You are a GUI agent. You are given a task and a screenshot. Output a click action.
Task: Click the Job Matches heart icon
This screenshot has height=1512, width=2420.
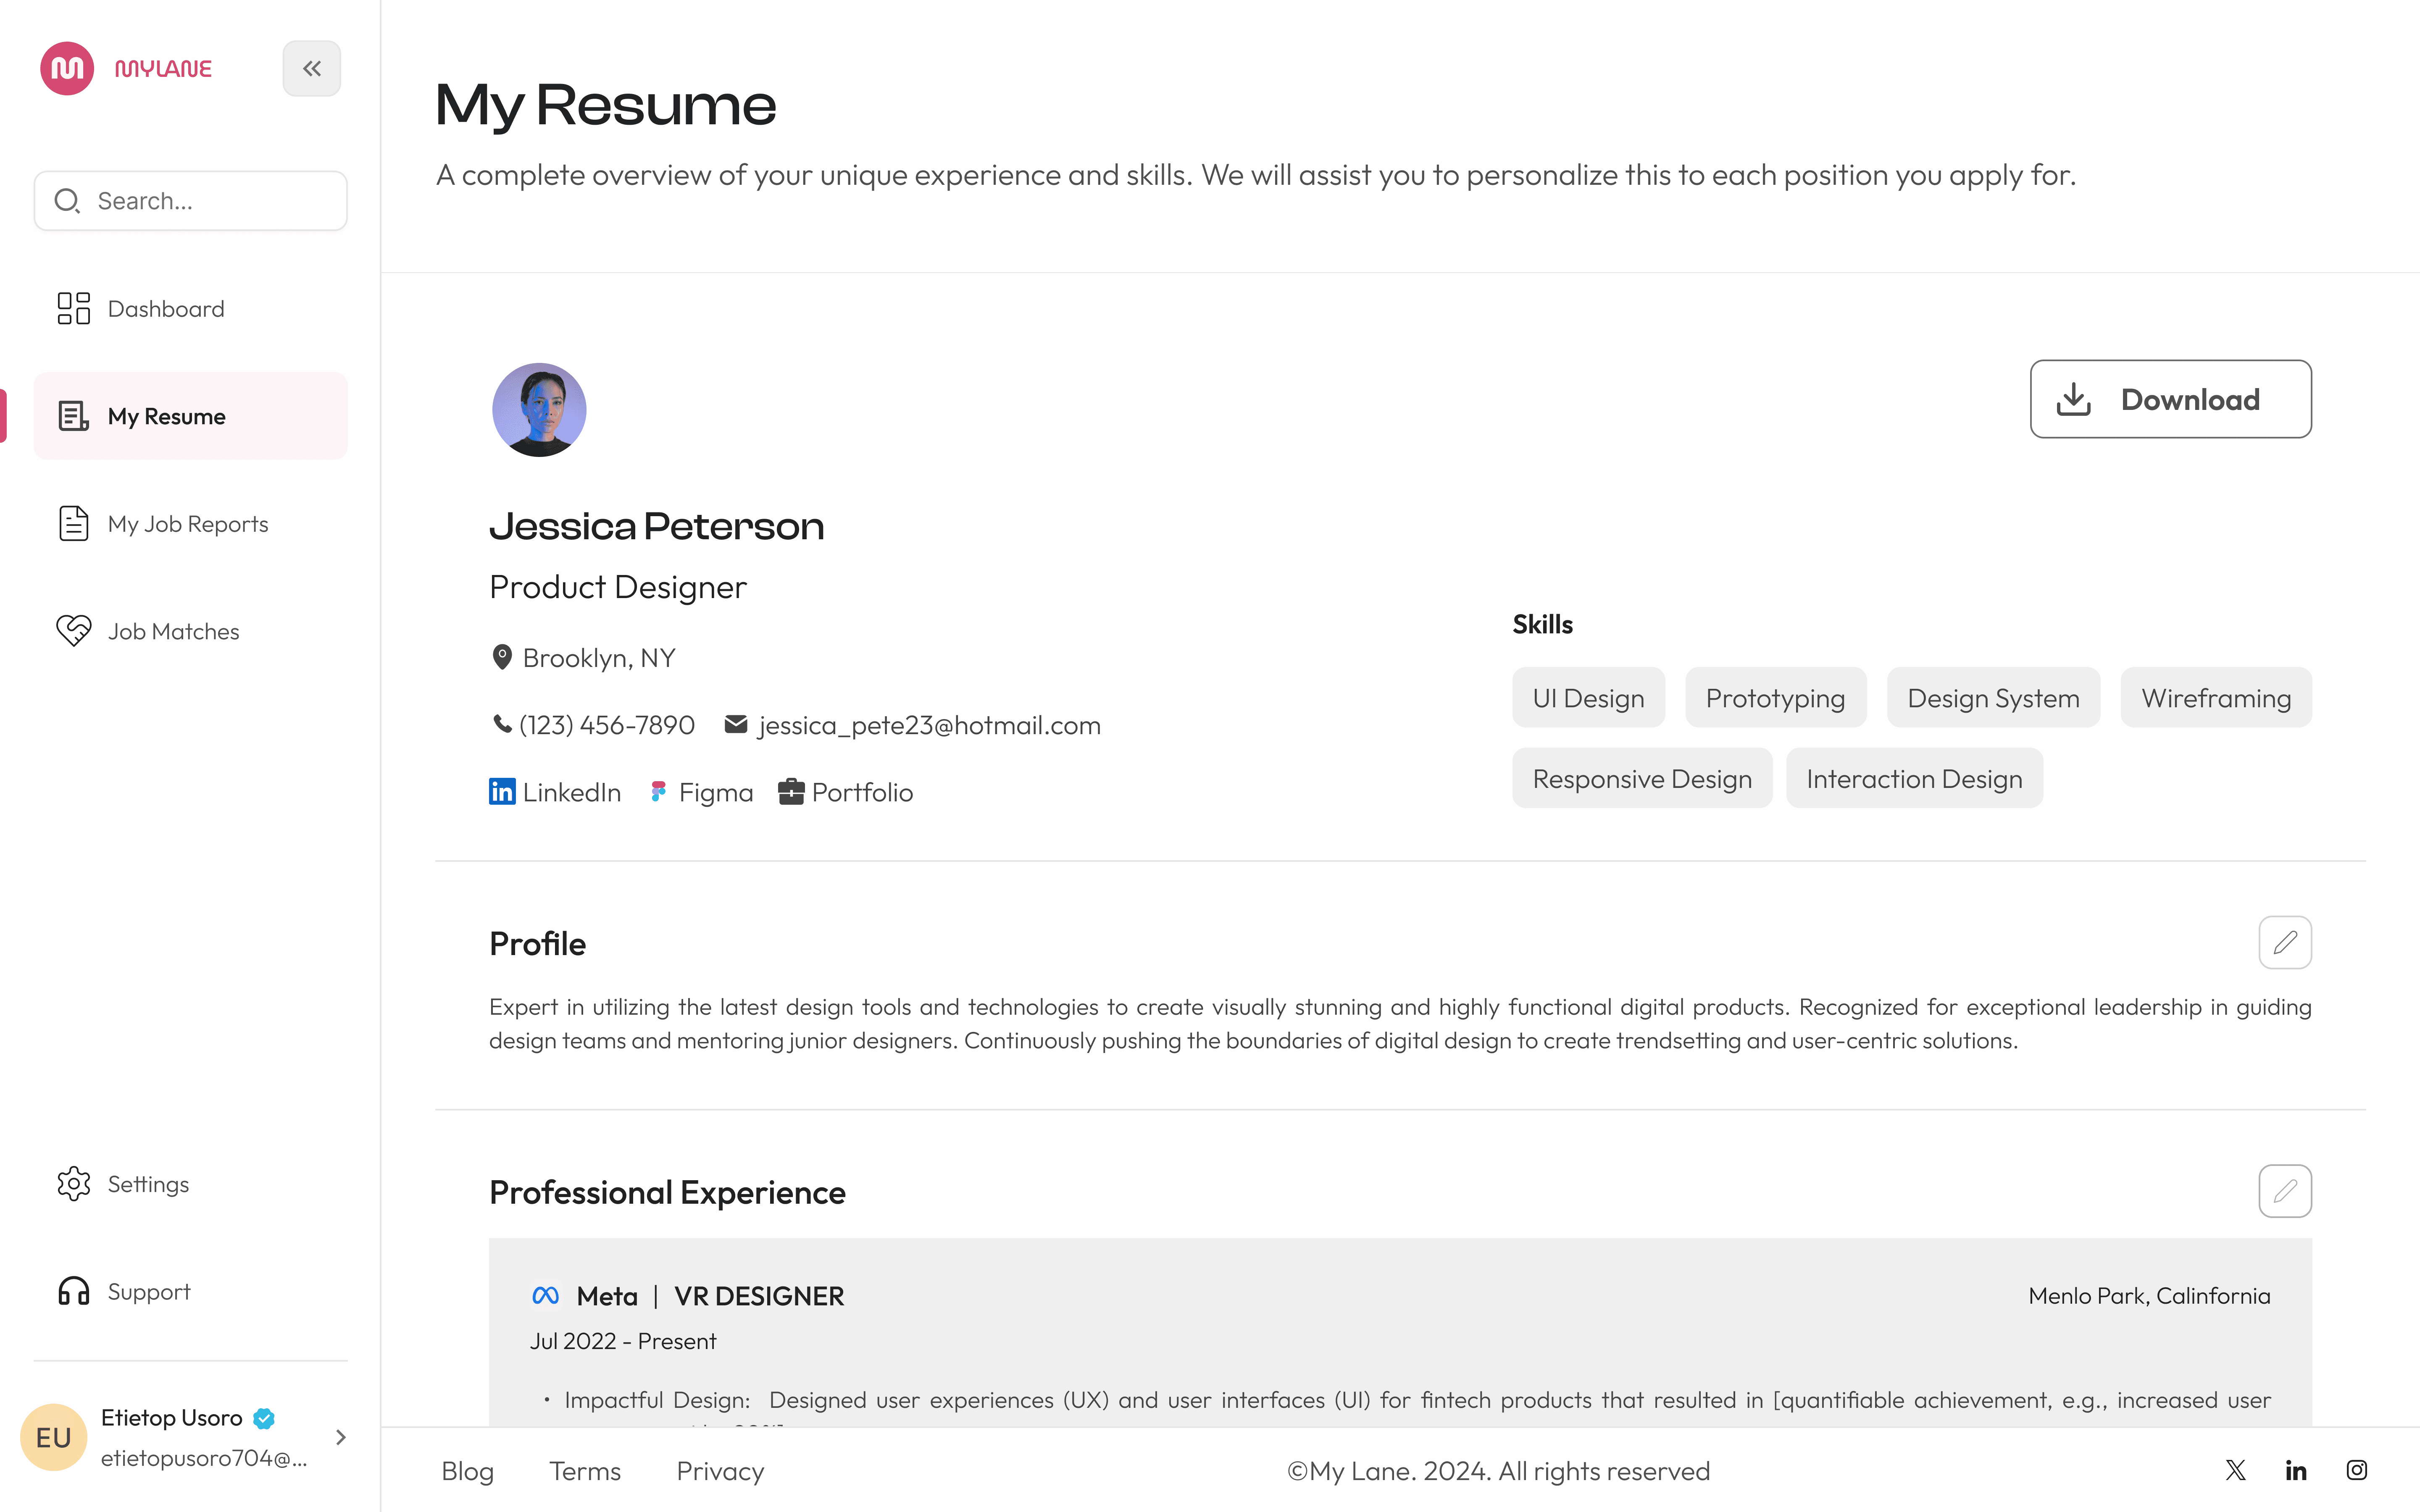point(74,631)
